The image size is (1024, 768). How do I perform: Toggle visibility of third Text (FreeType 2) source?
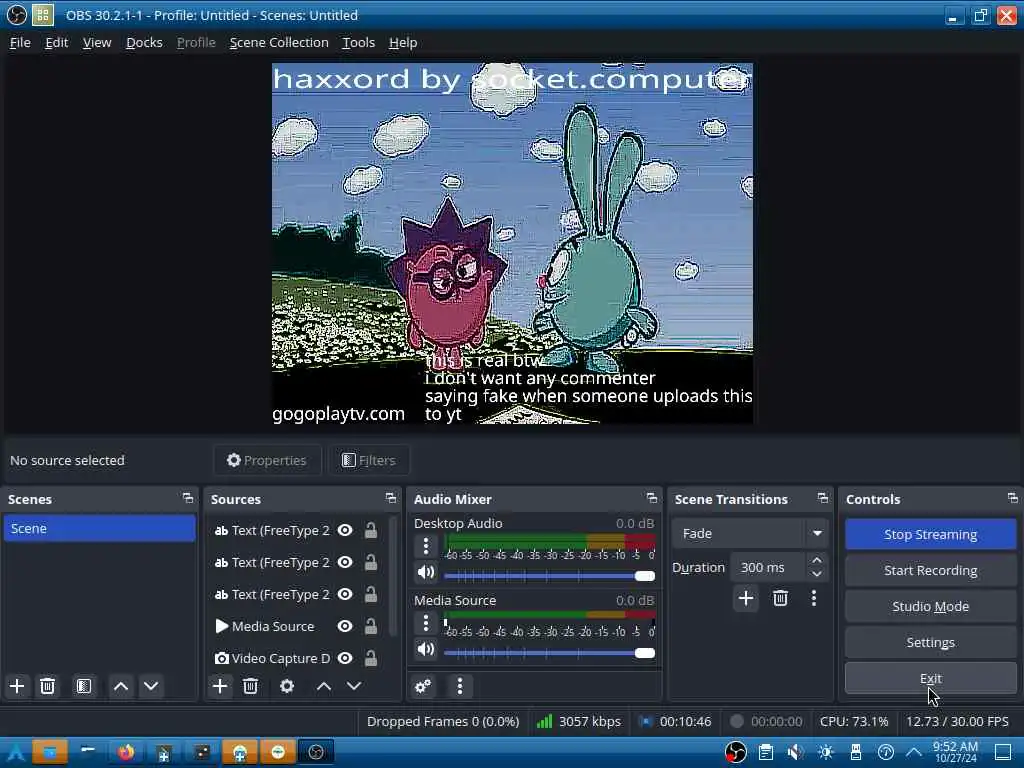[x=345, y=594]
